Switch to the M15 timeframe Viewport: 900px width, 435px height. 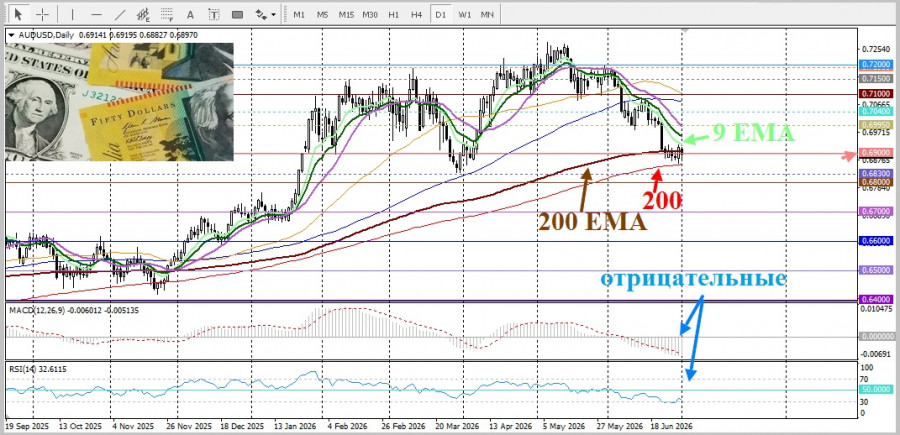(346, 14)
